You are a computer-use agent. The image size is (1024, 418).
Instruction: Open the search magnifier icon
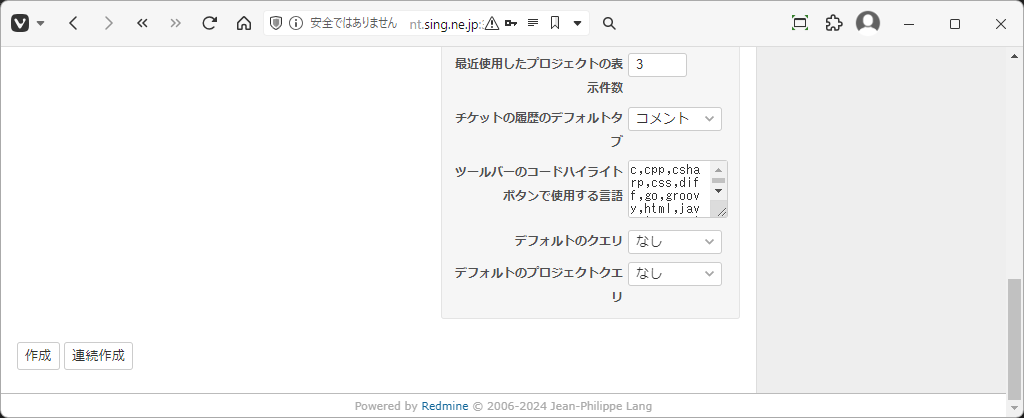(x=609, y=24)
